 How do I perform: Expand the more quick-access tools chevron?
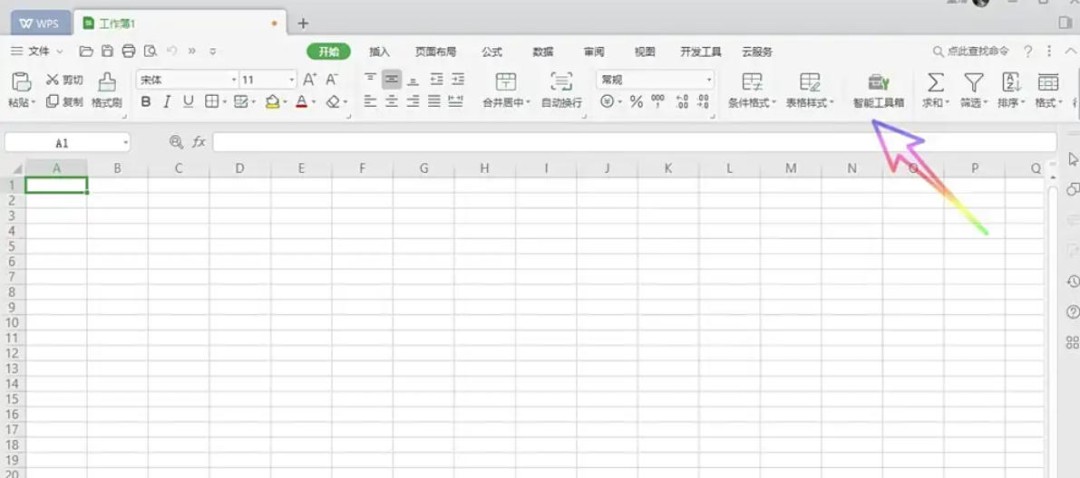click(x=192, y=51)
